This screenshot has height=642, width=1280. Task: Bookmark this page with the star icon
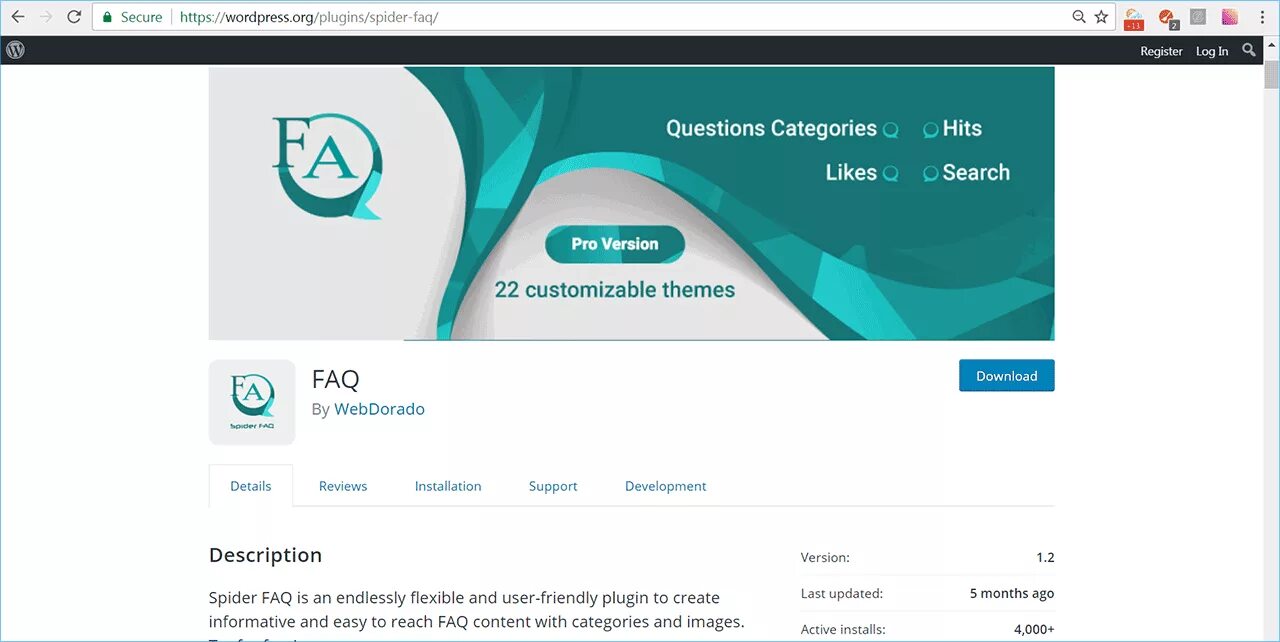1101,17
